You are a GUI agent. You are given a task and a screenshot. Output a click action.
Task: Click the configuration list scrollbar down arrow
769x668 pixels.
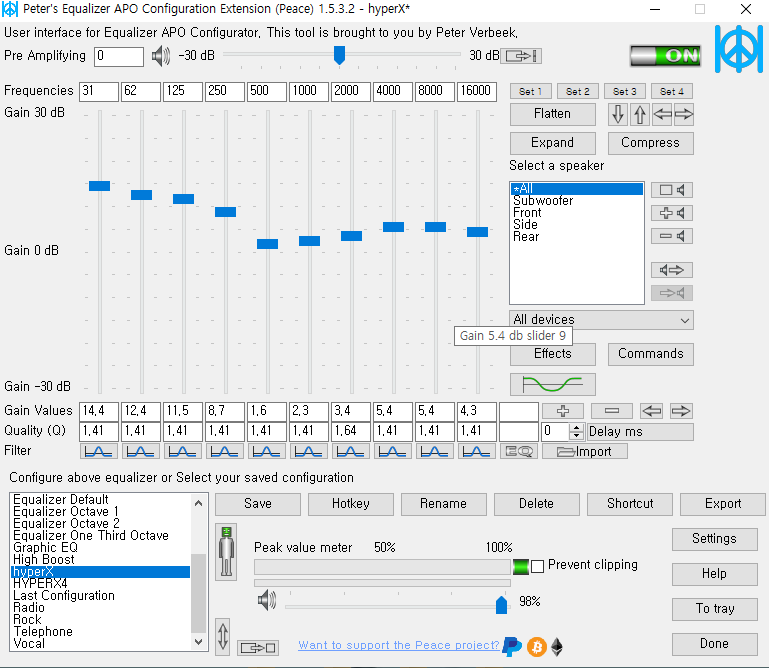(x=199, y=642)
